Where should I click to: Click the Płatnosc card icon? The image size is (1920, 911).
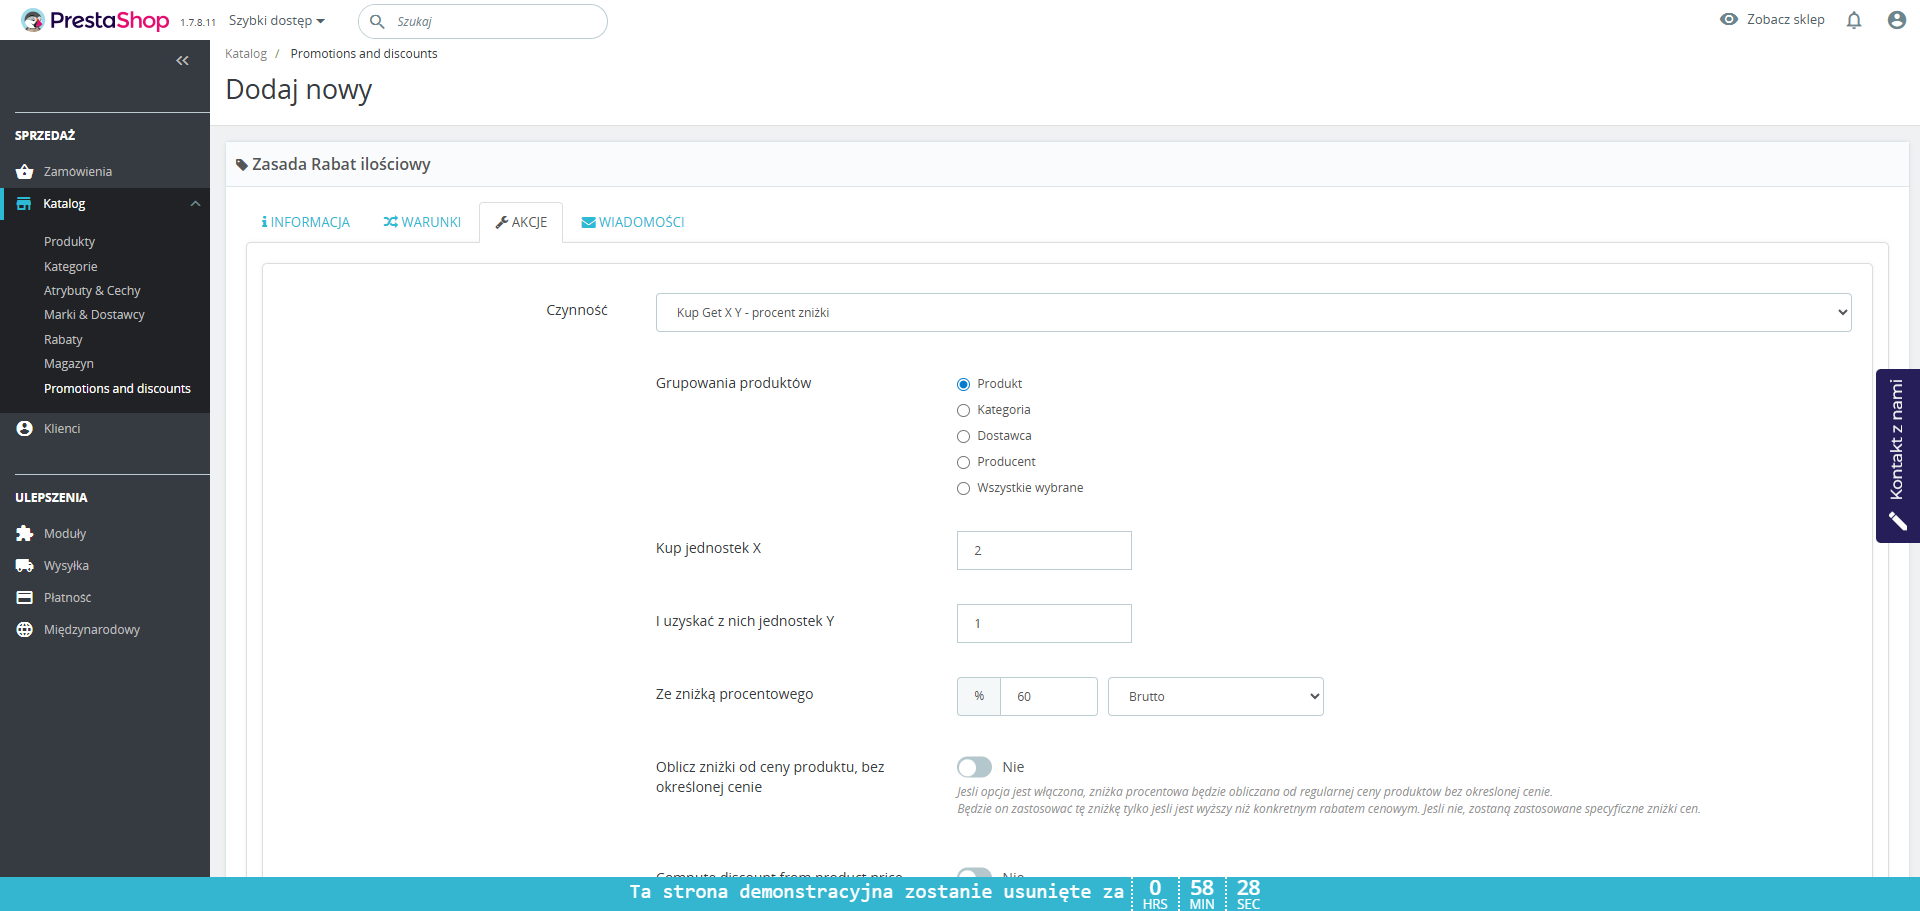(x=25, y=598)
